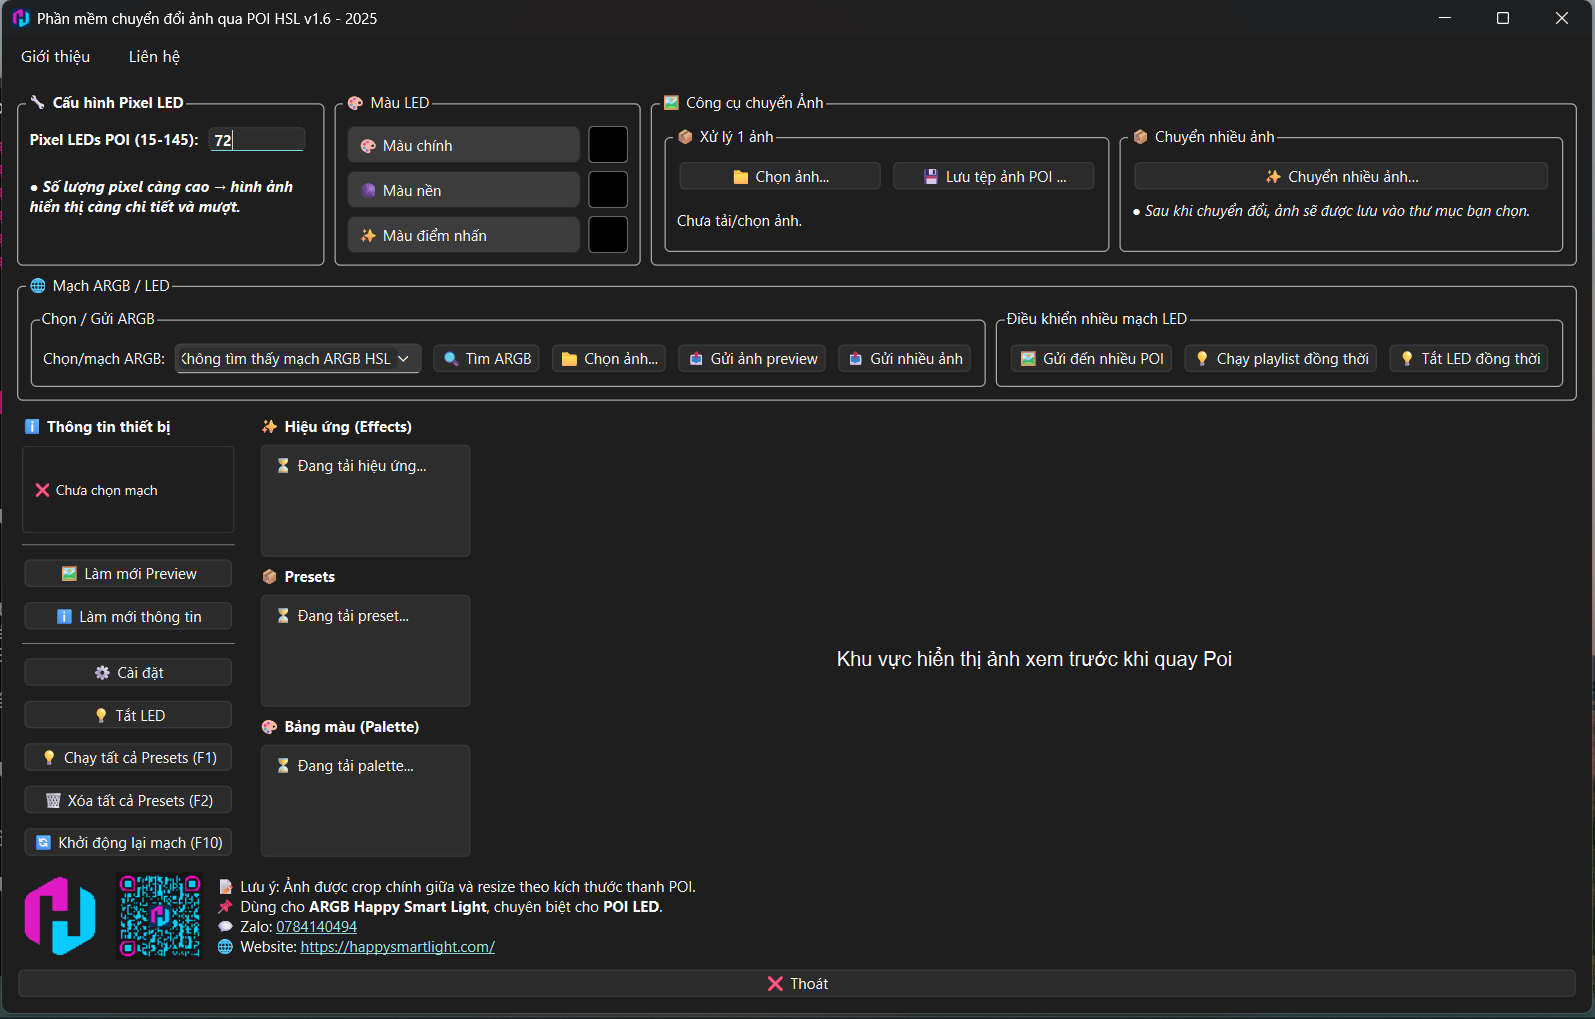Click Làm mới thông tin button
This screenshot has height=1019, width=1595.
point(128,617)
